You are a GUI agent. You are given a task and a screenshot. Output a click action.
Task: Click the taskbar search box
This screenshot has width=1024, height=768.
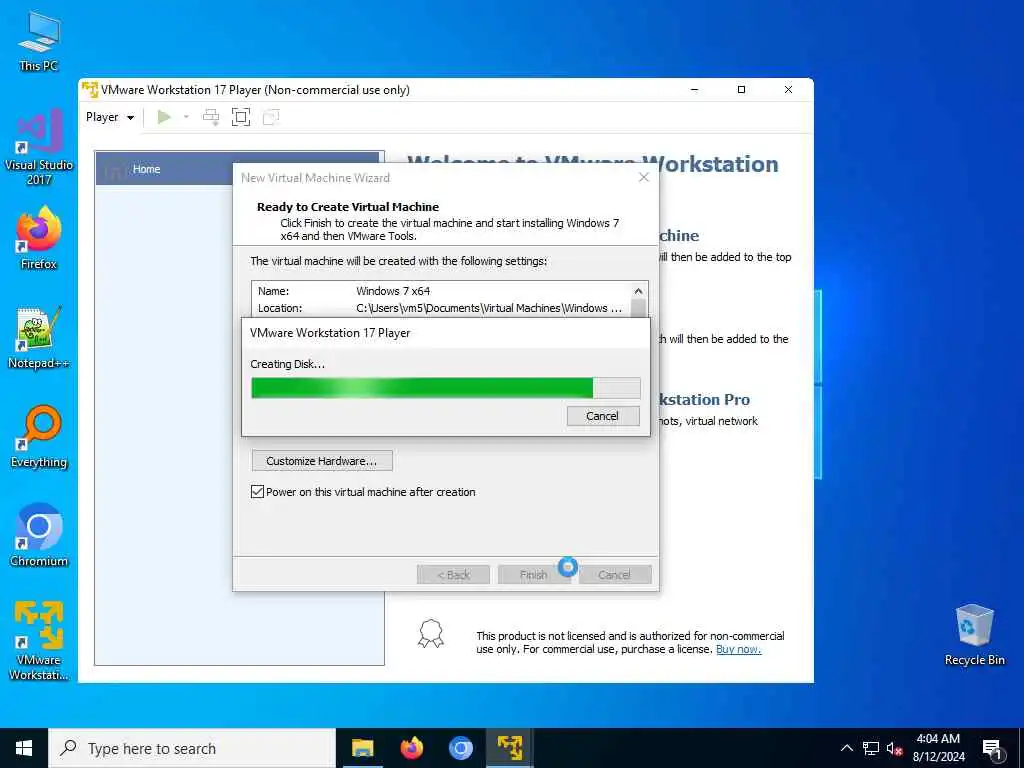coord(192,748)
